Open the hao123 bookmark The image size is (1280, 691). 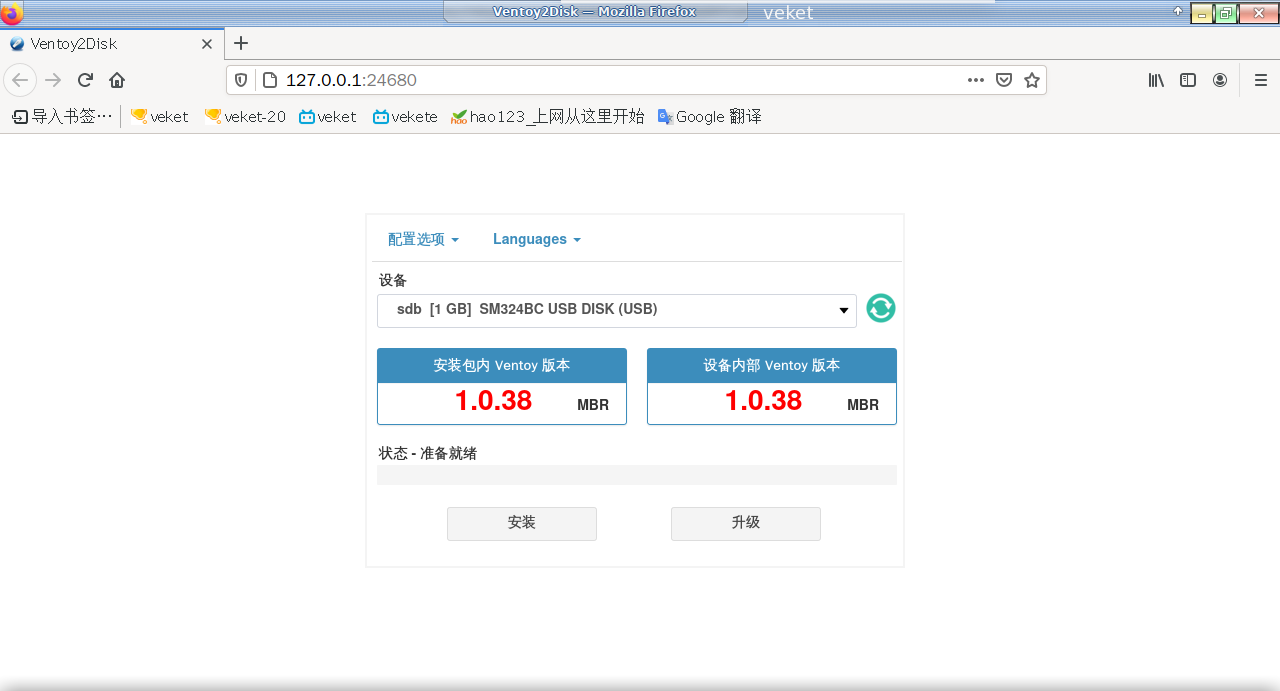[548, 116]
